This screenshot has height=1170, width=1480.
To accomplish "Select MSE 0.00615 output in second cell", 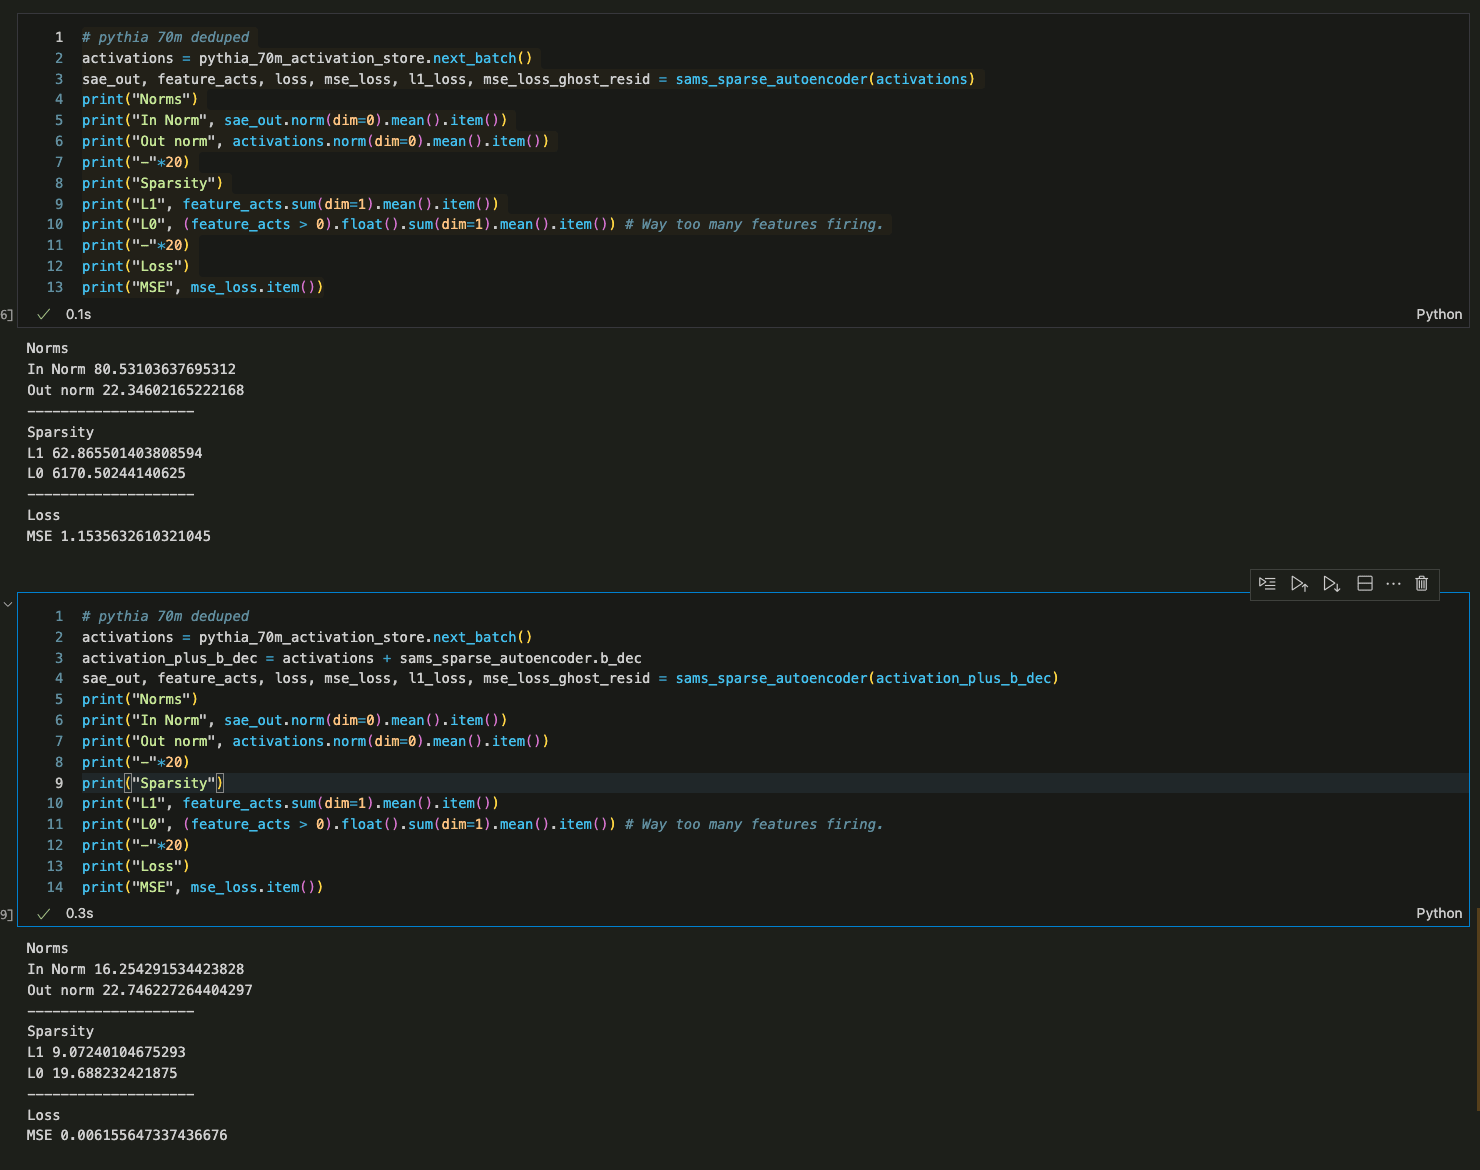I will point(127,1135).
